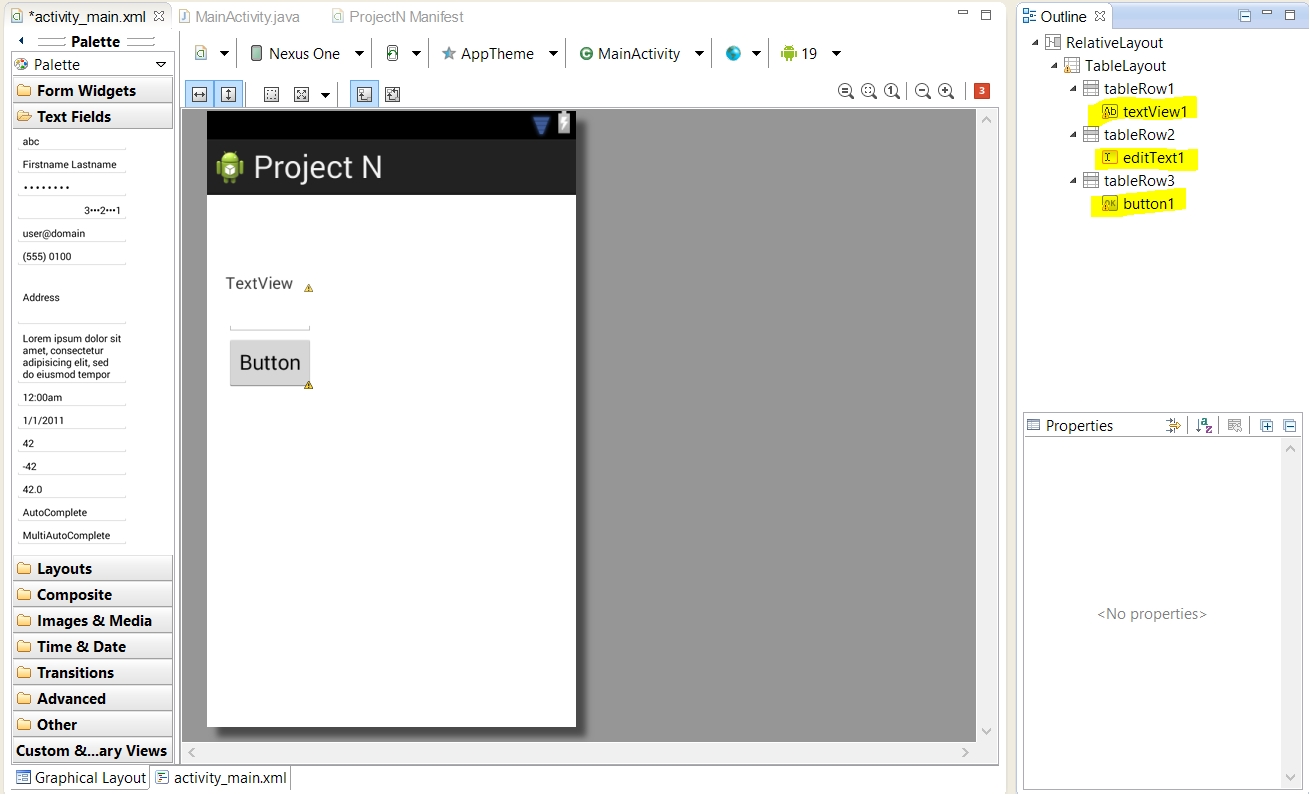
Task: Open the MainActivity association dropdown
Action: [x=640, y=54]
